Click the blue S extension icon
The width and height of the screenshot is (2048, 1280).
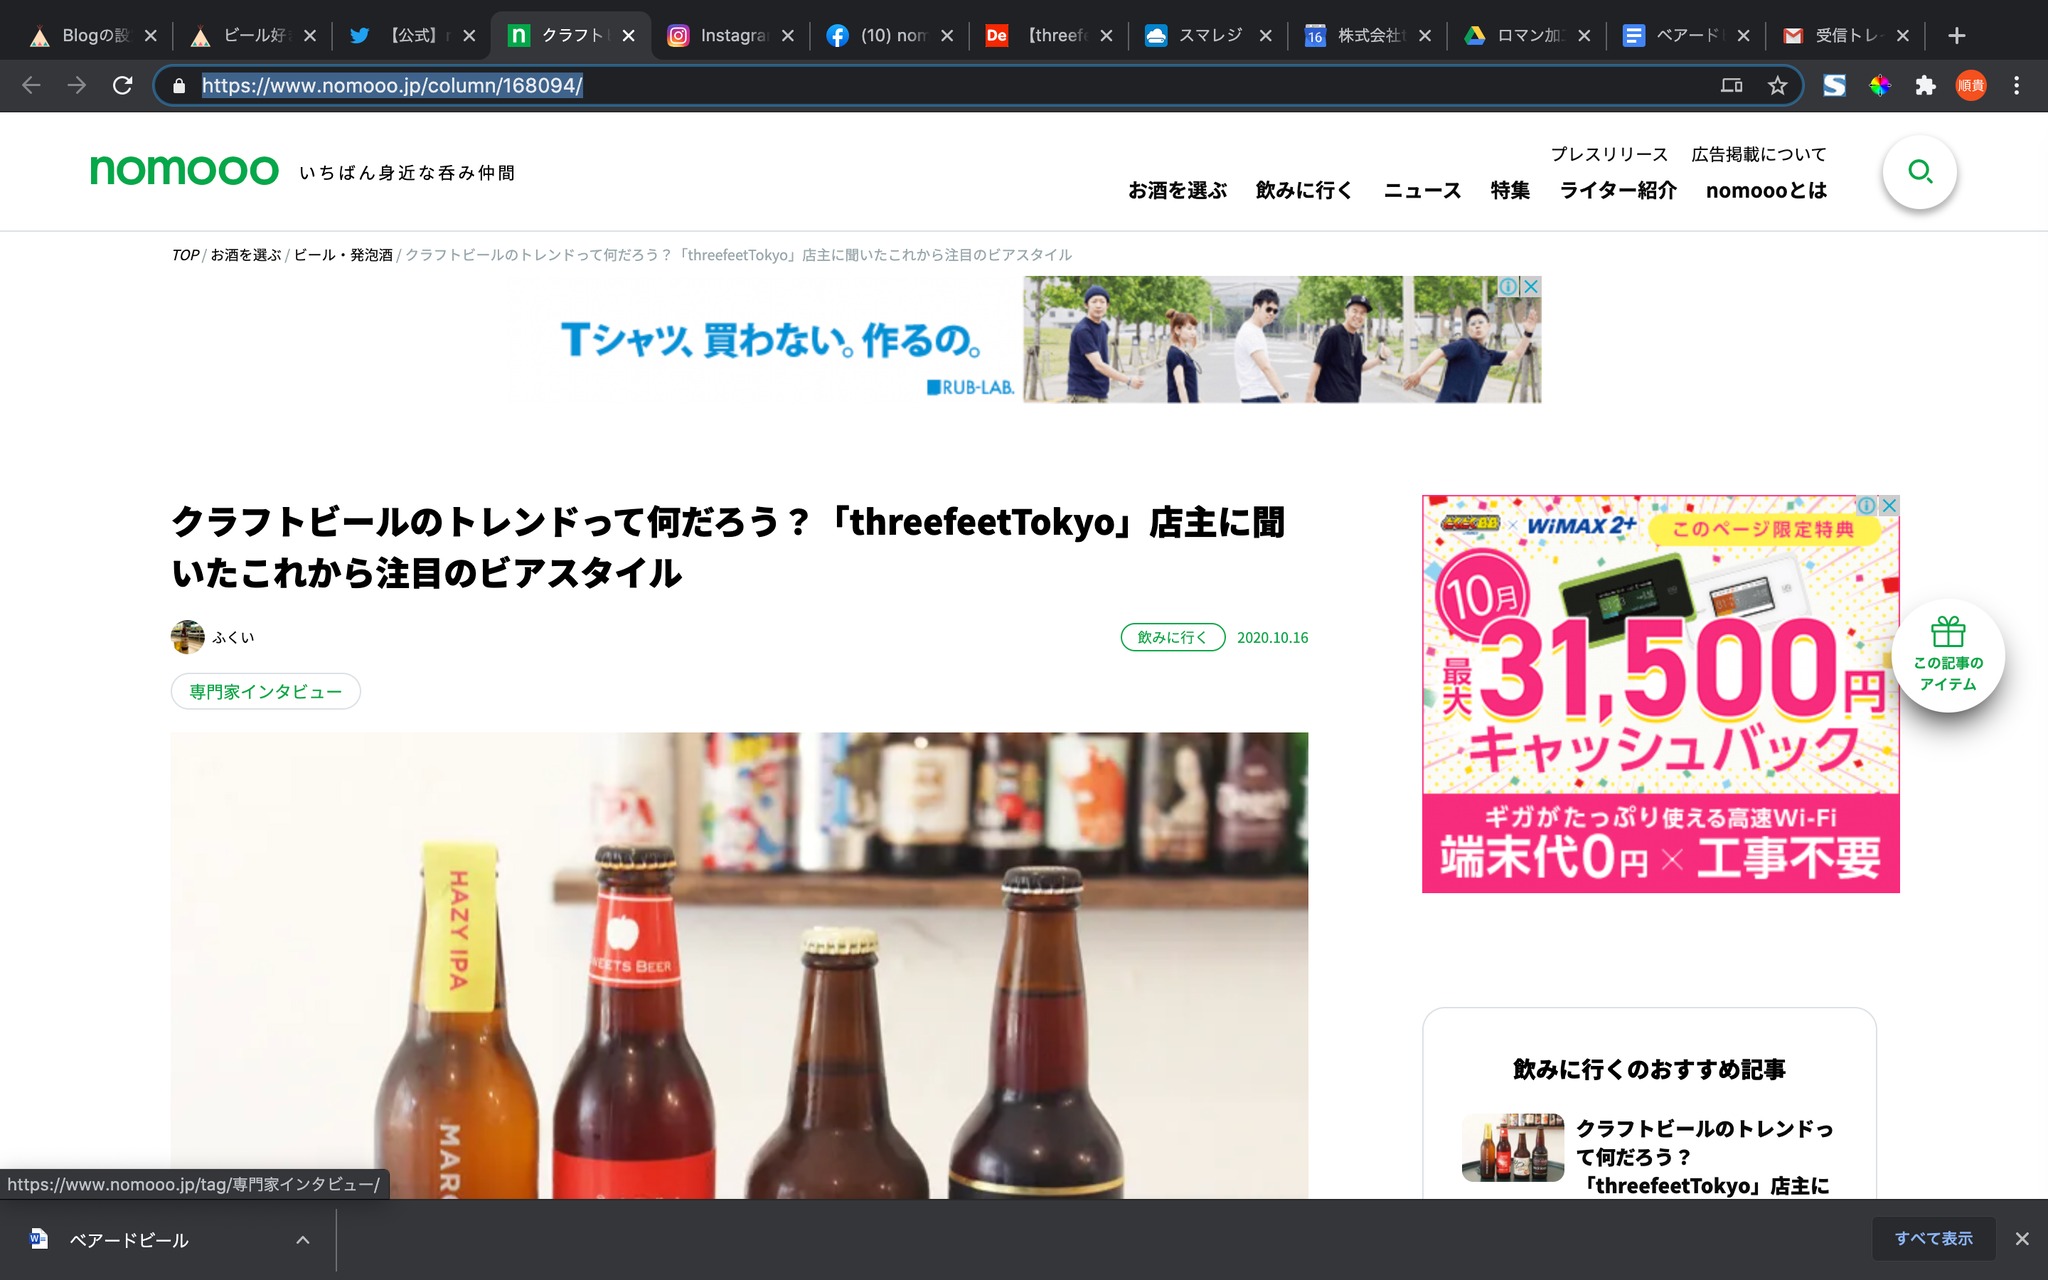point(1834,86)
